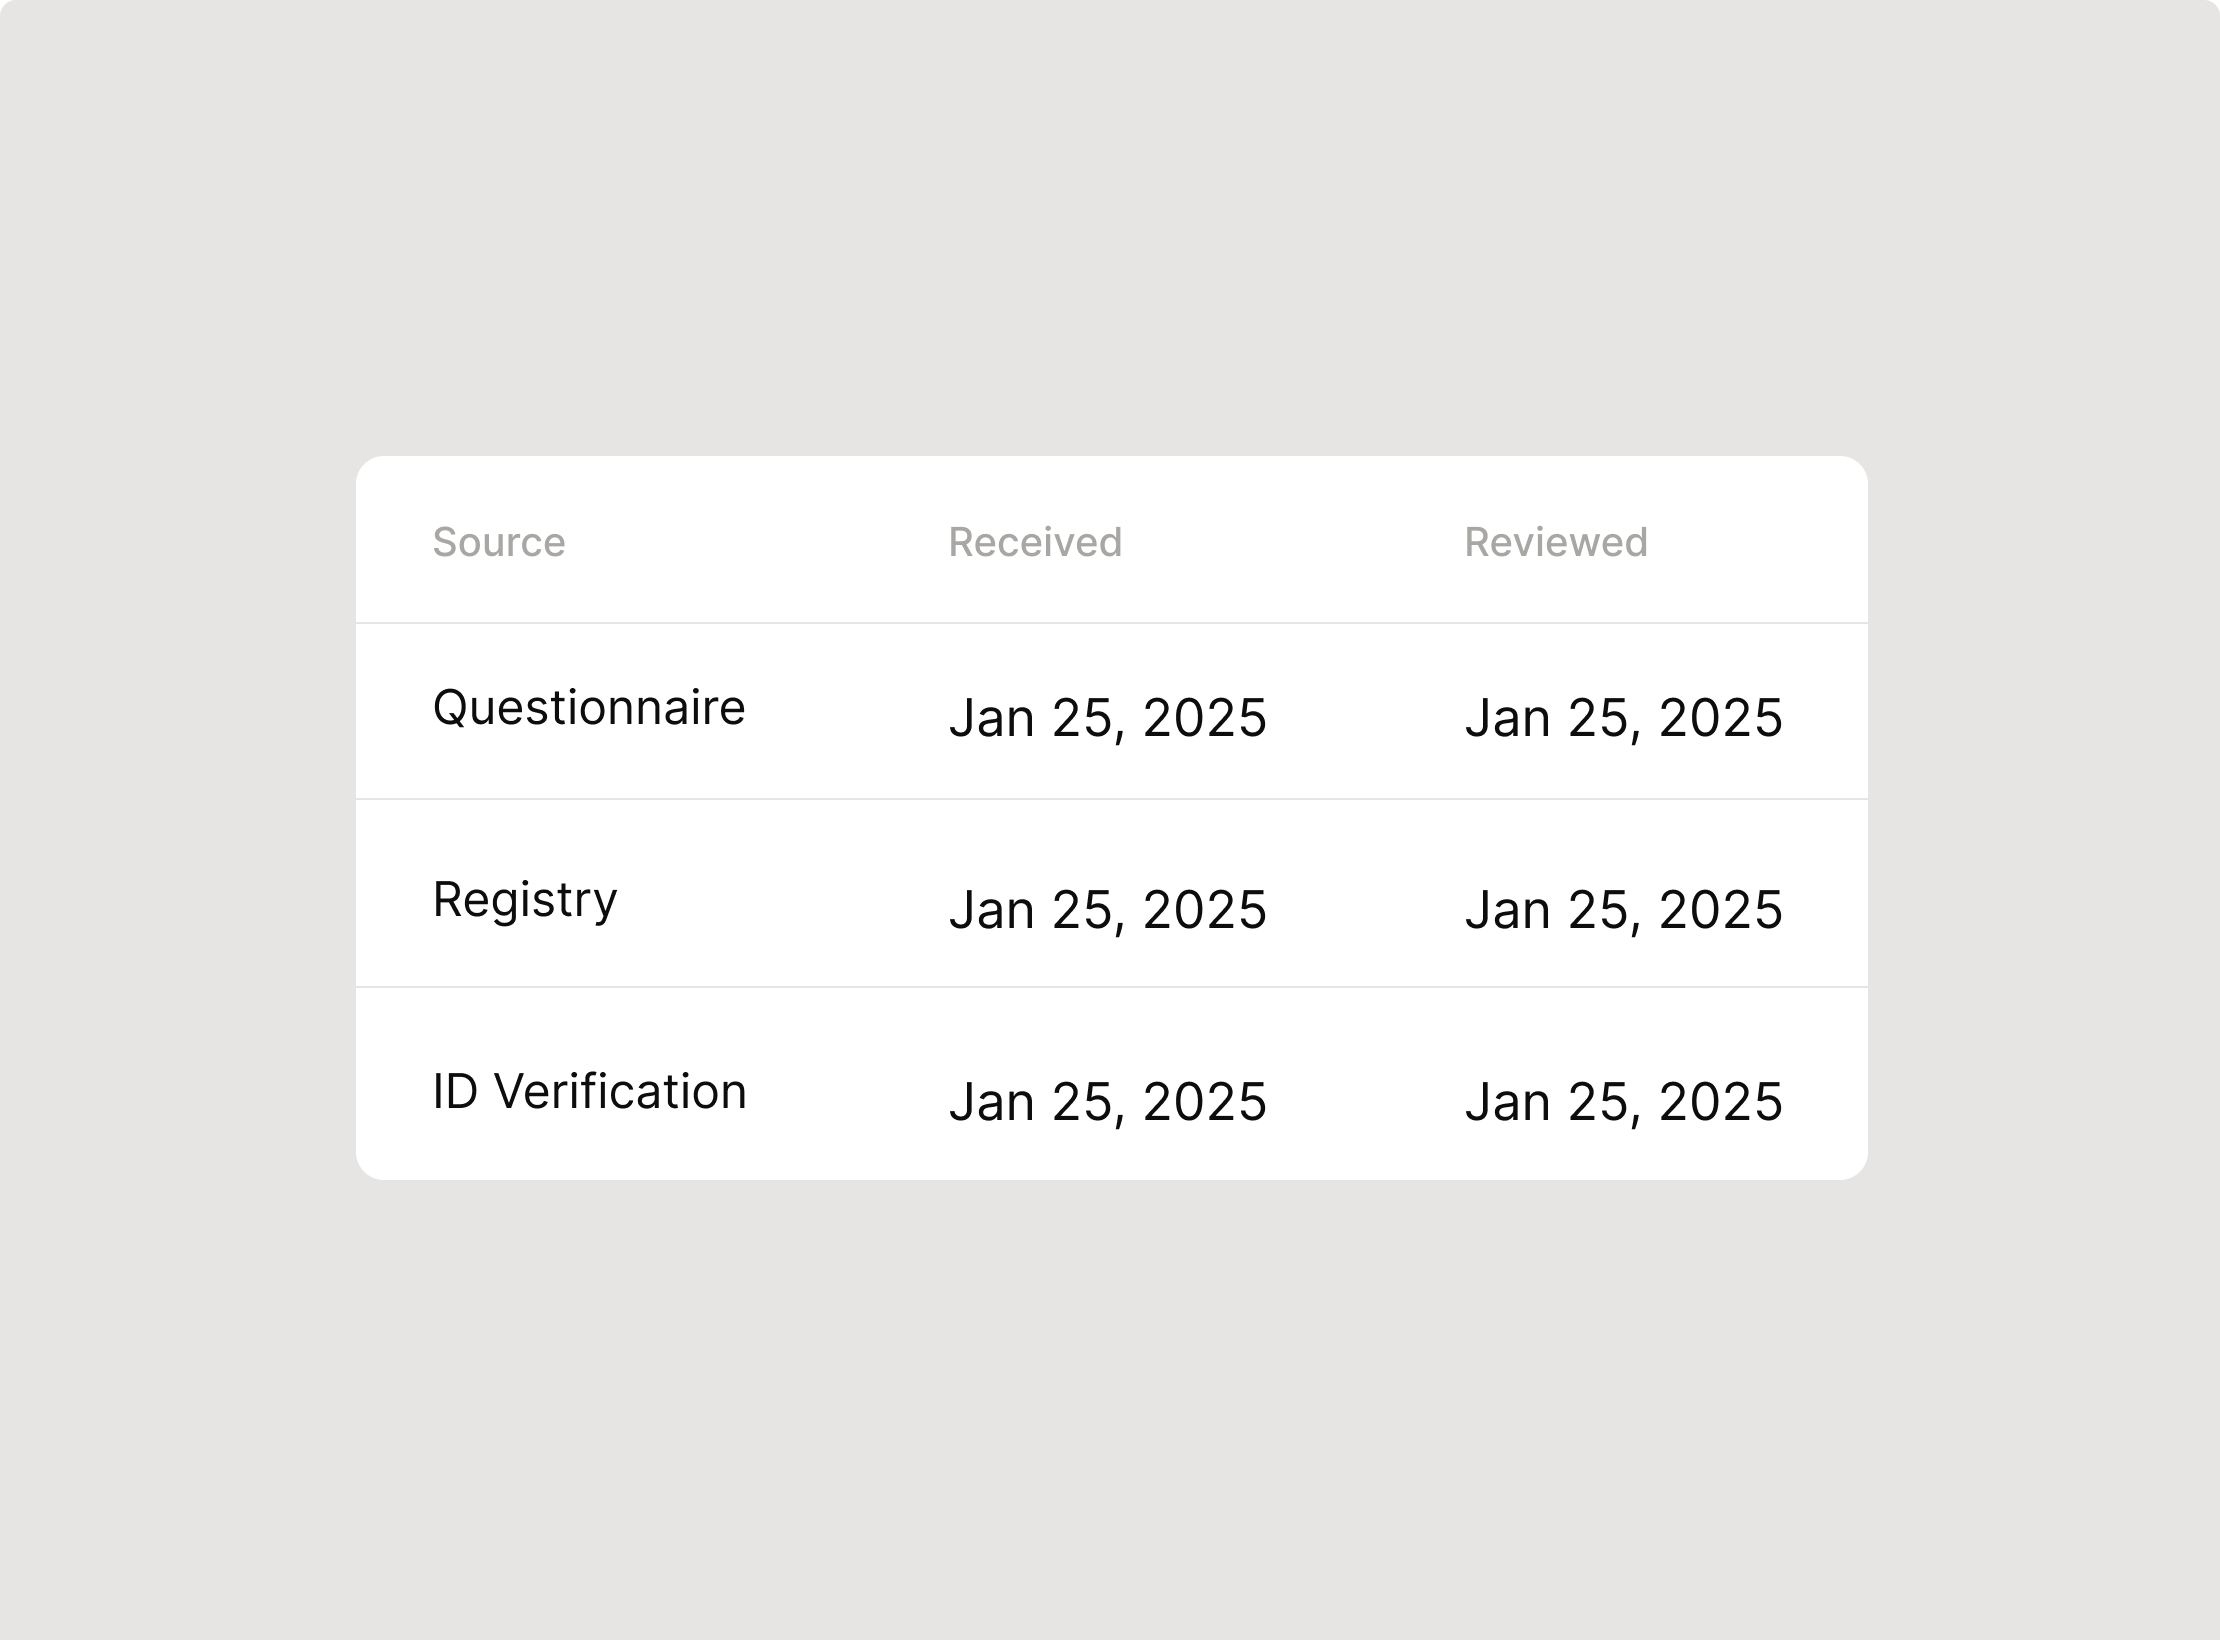Click the ID Verification received date
This screenshot has height=1640, width=2220.
point(1108,1103)
